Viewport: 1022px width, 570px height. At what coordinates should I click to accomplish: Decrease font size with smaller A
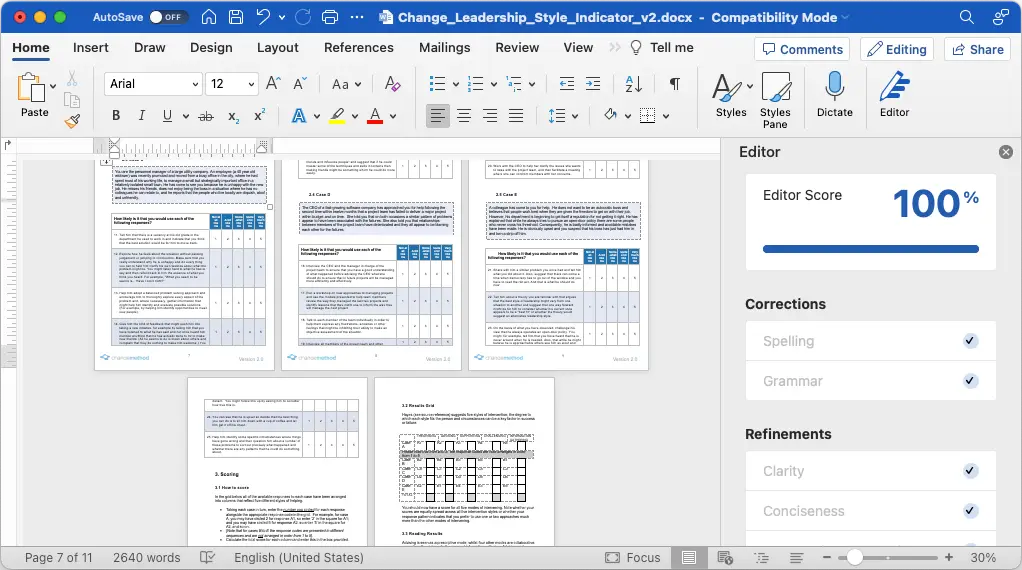299,83
